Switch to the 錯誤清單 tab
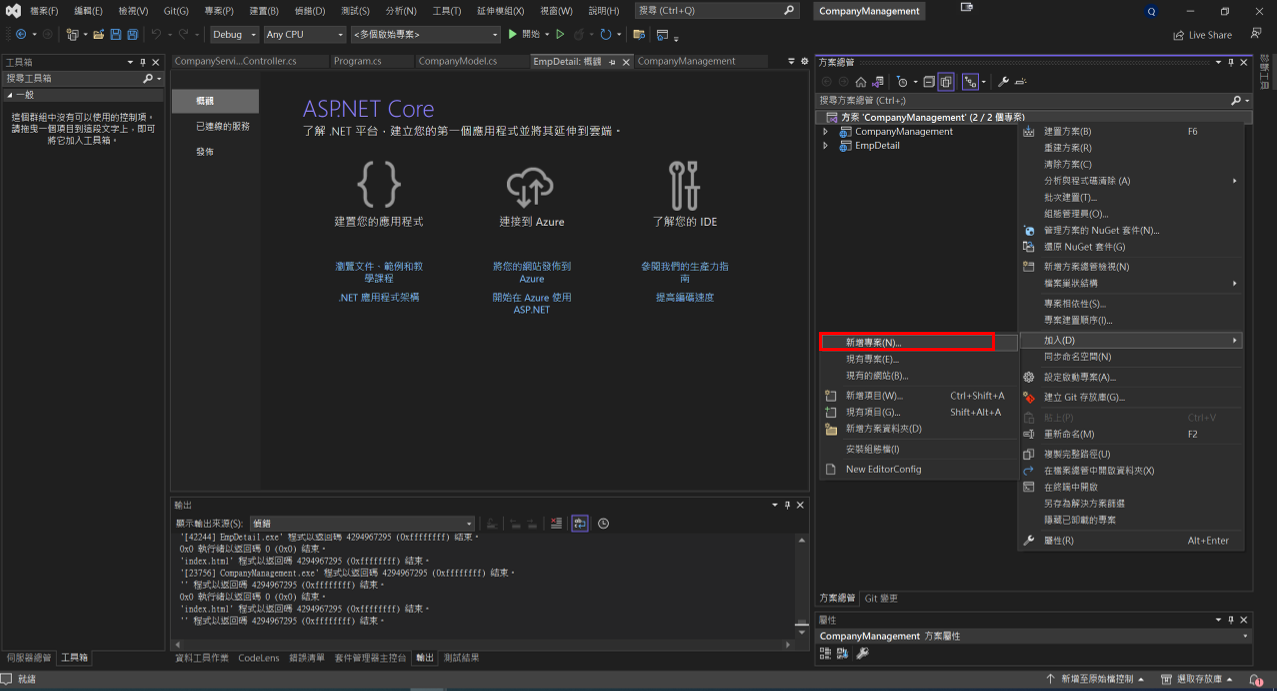1277x691 pixels. (x=306, y=657)
